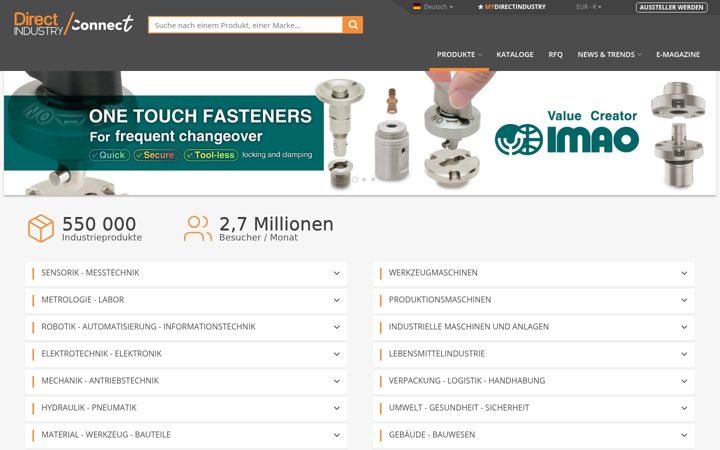Select Verpackung - Logistik - Handhabung label

click(467, 381)
